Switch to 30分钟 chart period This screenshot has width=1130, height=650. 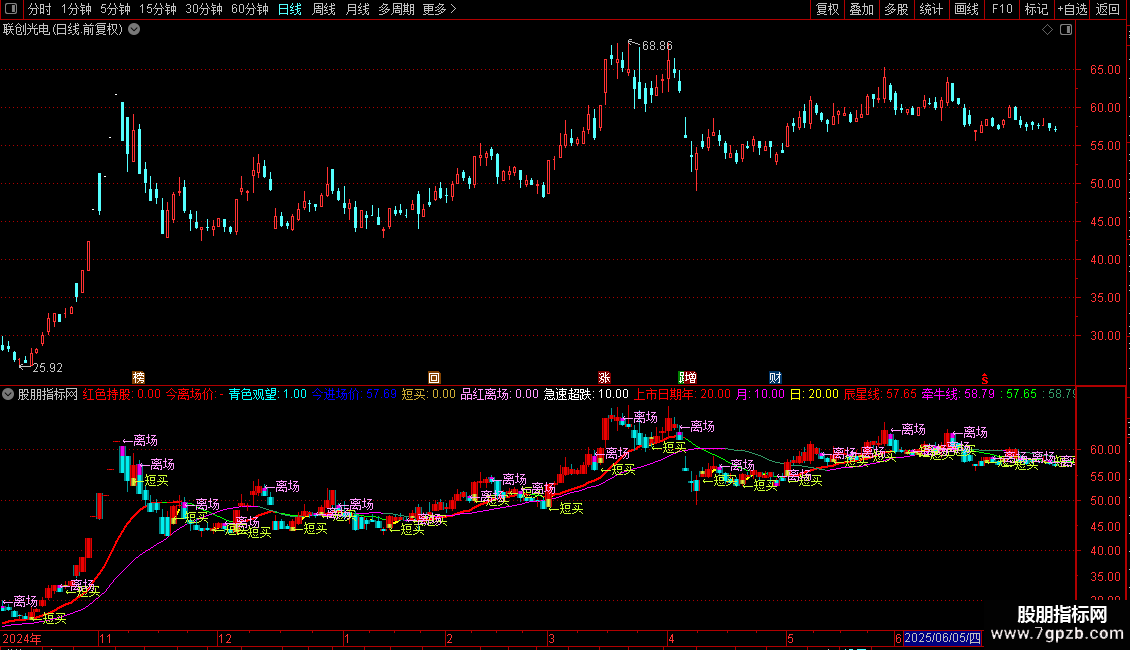click(x=204, y=9)
